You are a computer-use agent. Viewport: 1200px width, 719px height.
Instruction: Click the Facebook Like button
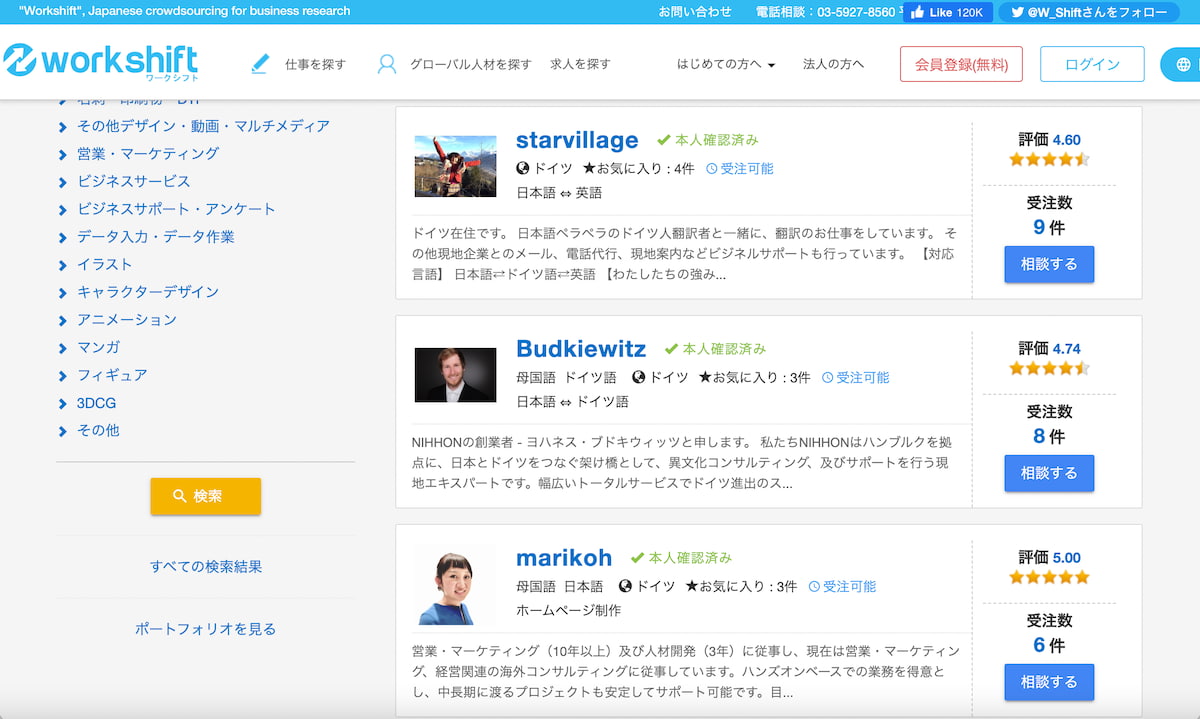point(947,12)
